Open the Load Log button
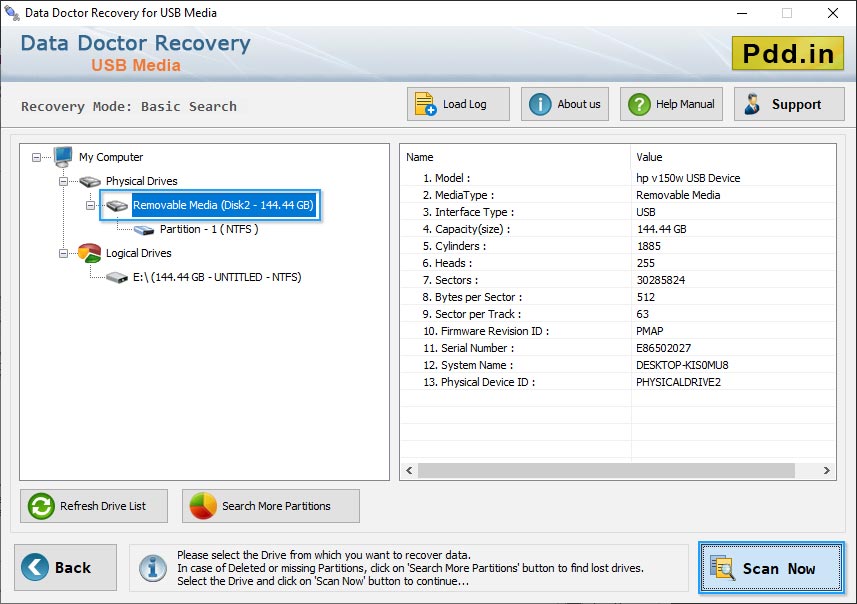The width and height of the screenshot is (857, 604). [458, 104]
